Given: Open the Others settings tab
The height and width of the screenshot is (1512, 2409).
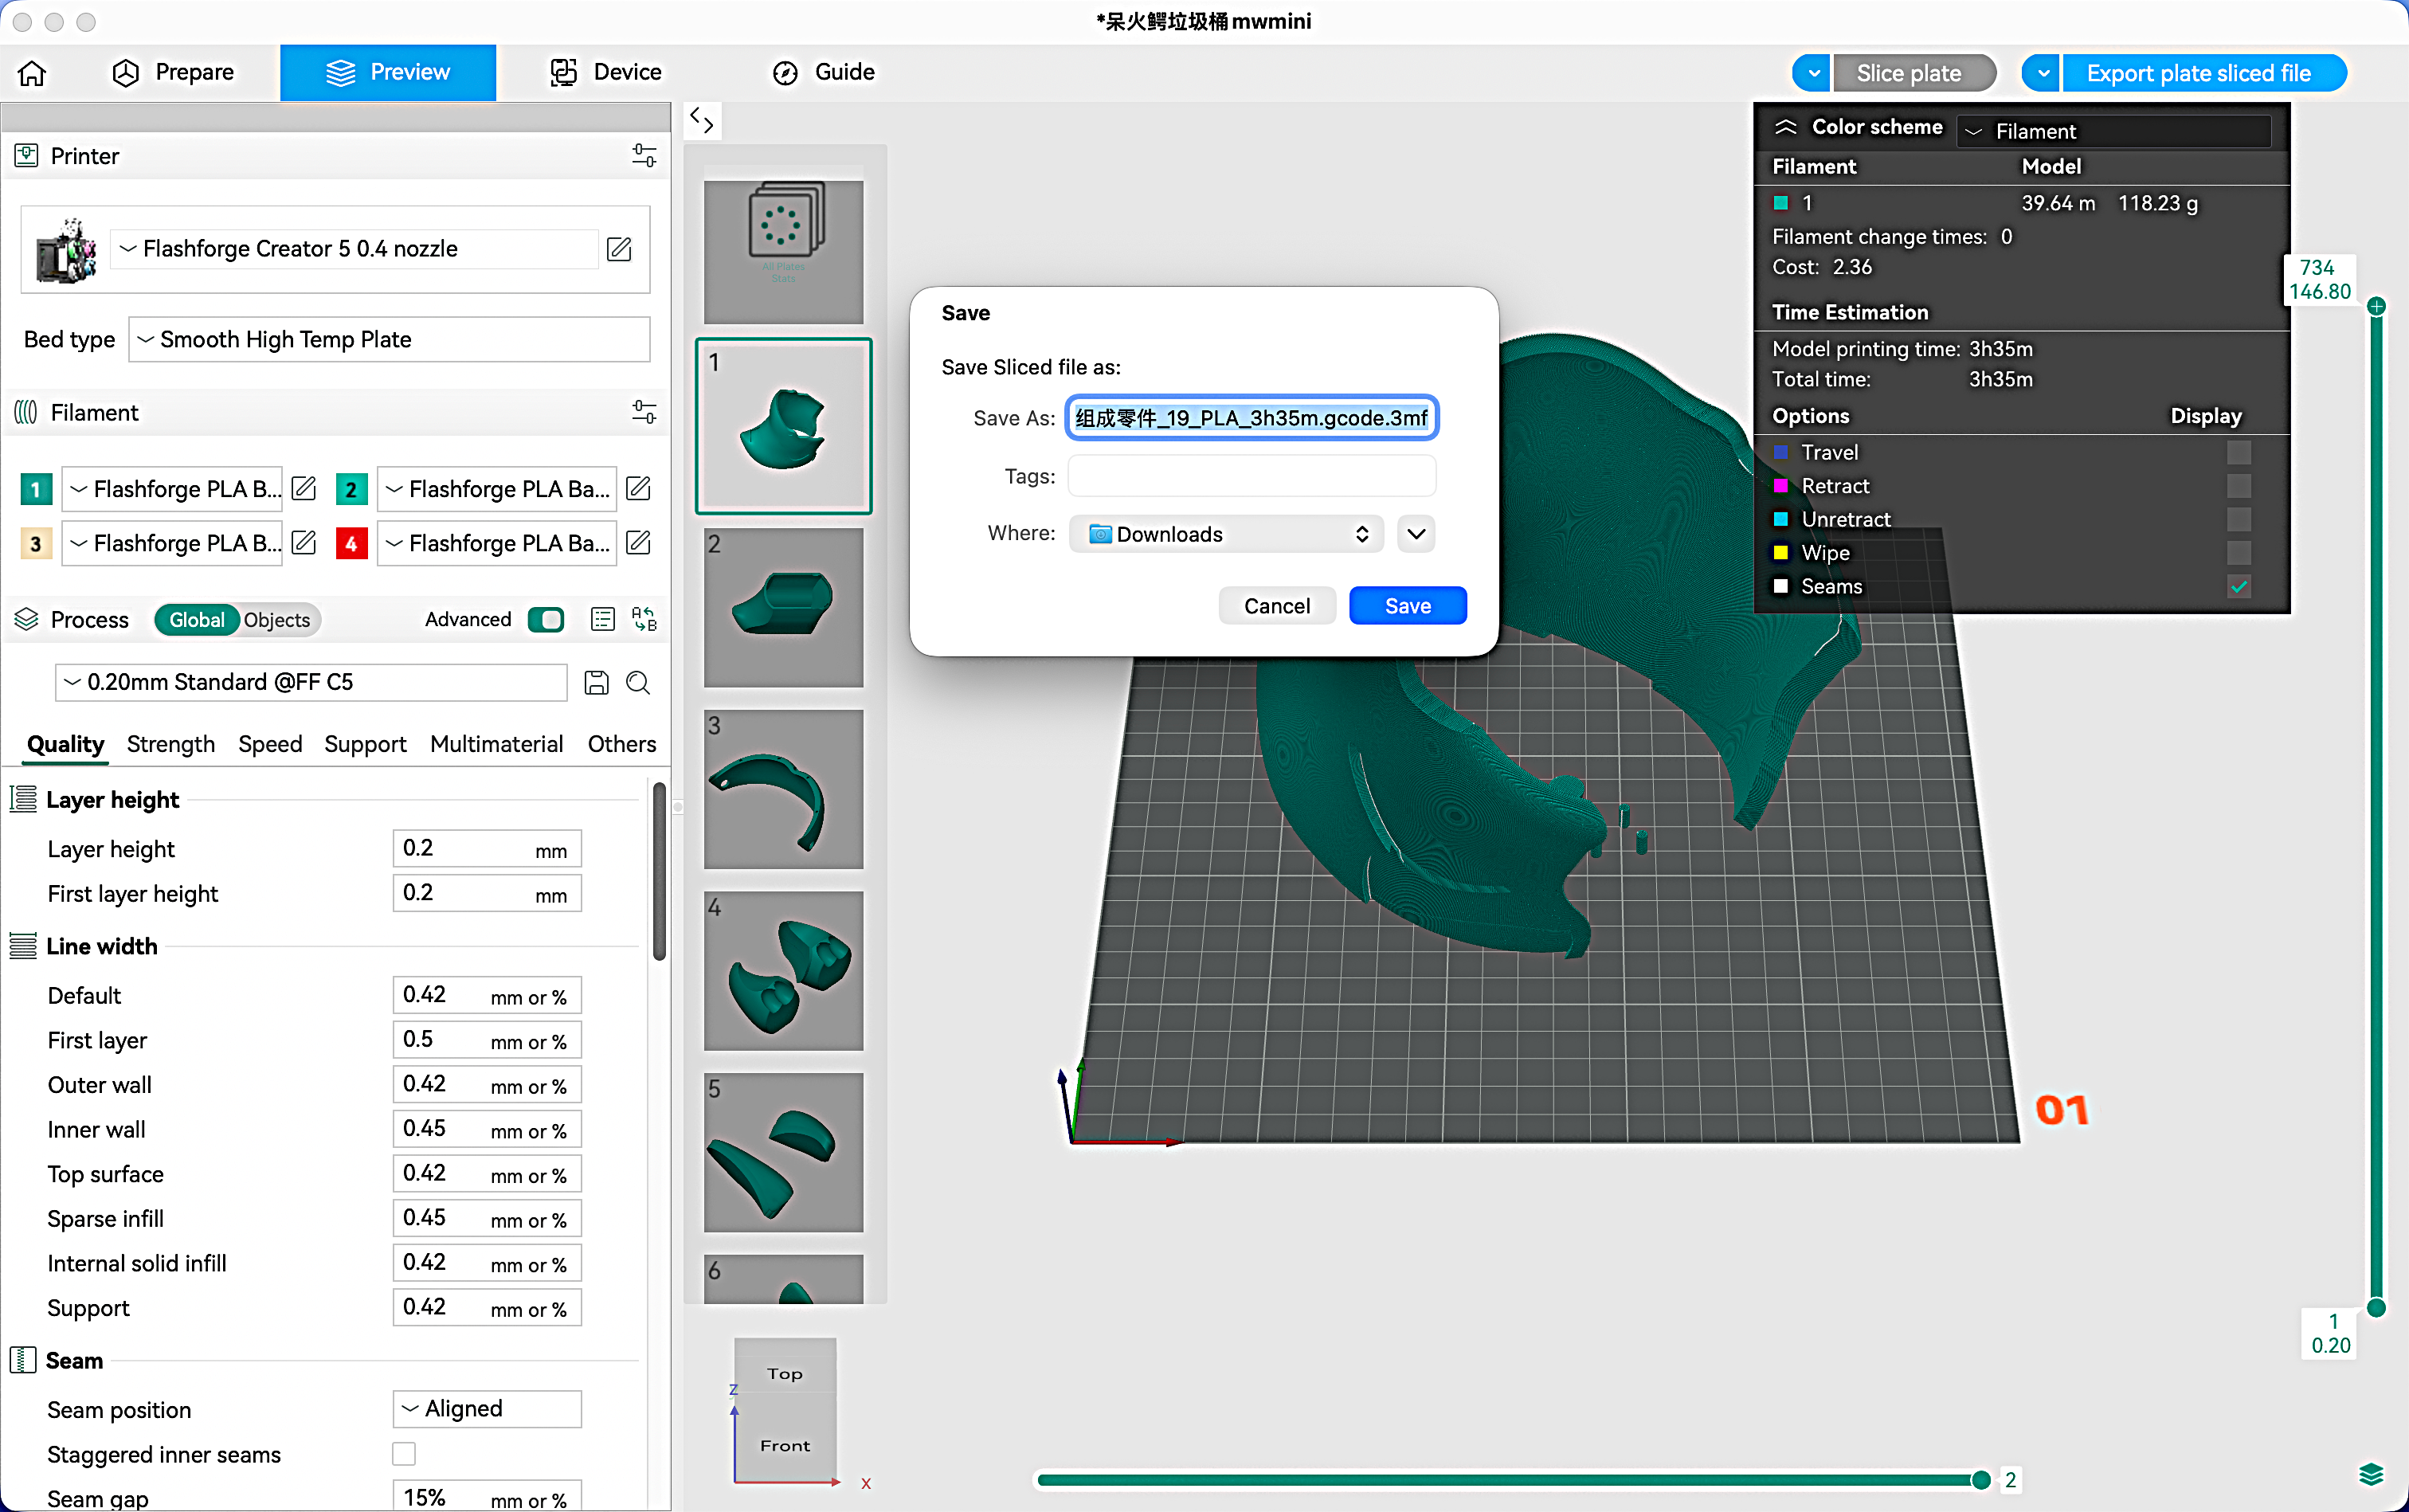Looking at the screenshot, I should coord(622,744).
